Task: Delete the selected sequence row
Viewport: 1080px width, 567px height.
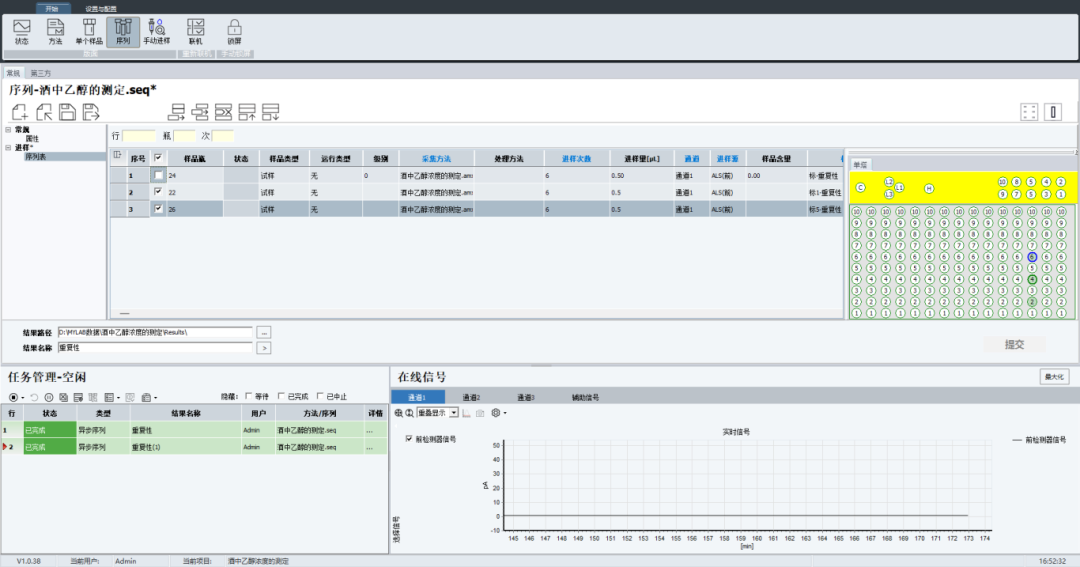Action: pos(223,112)
